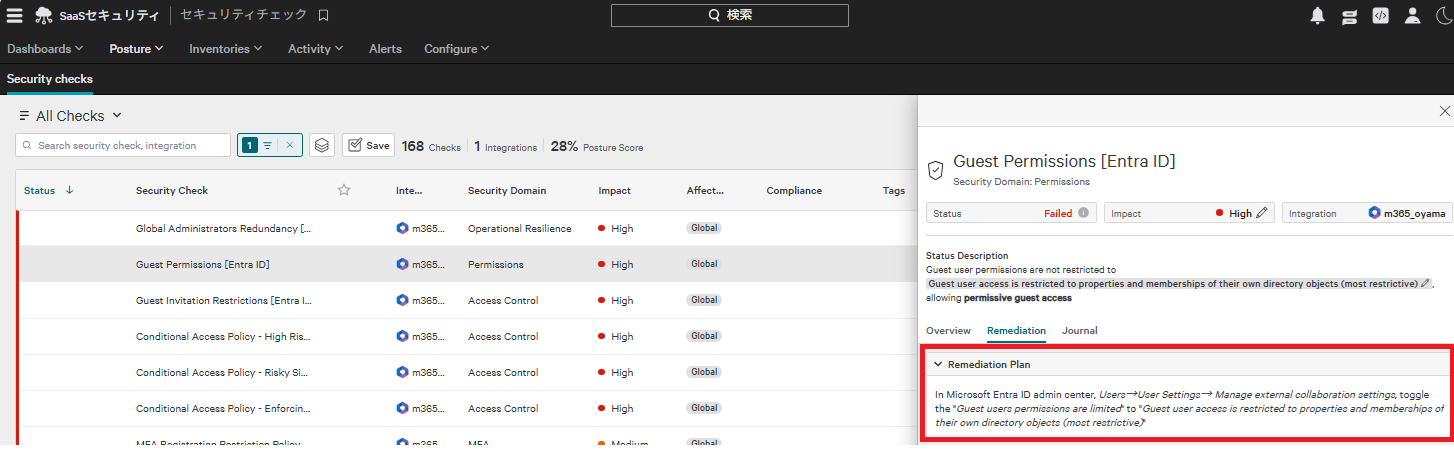The width and height of the screenshot is (1454, 460).
Task: Open the Journal tab
Action: click(1079, 330)
